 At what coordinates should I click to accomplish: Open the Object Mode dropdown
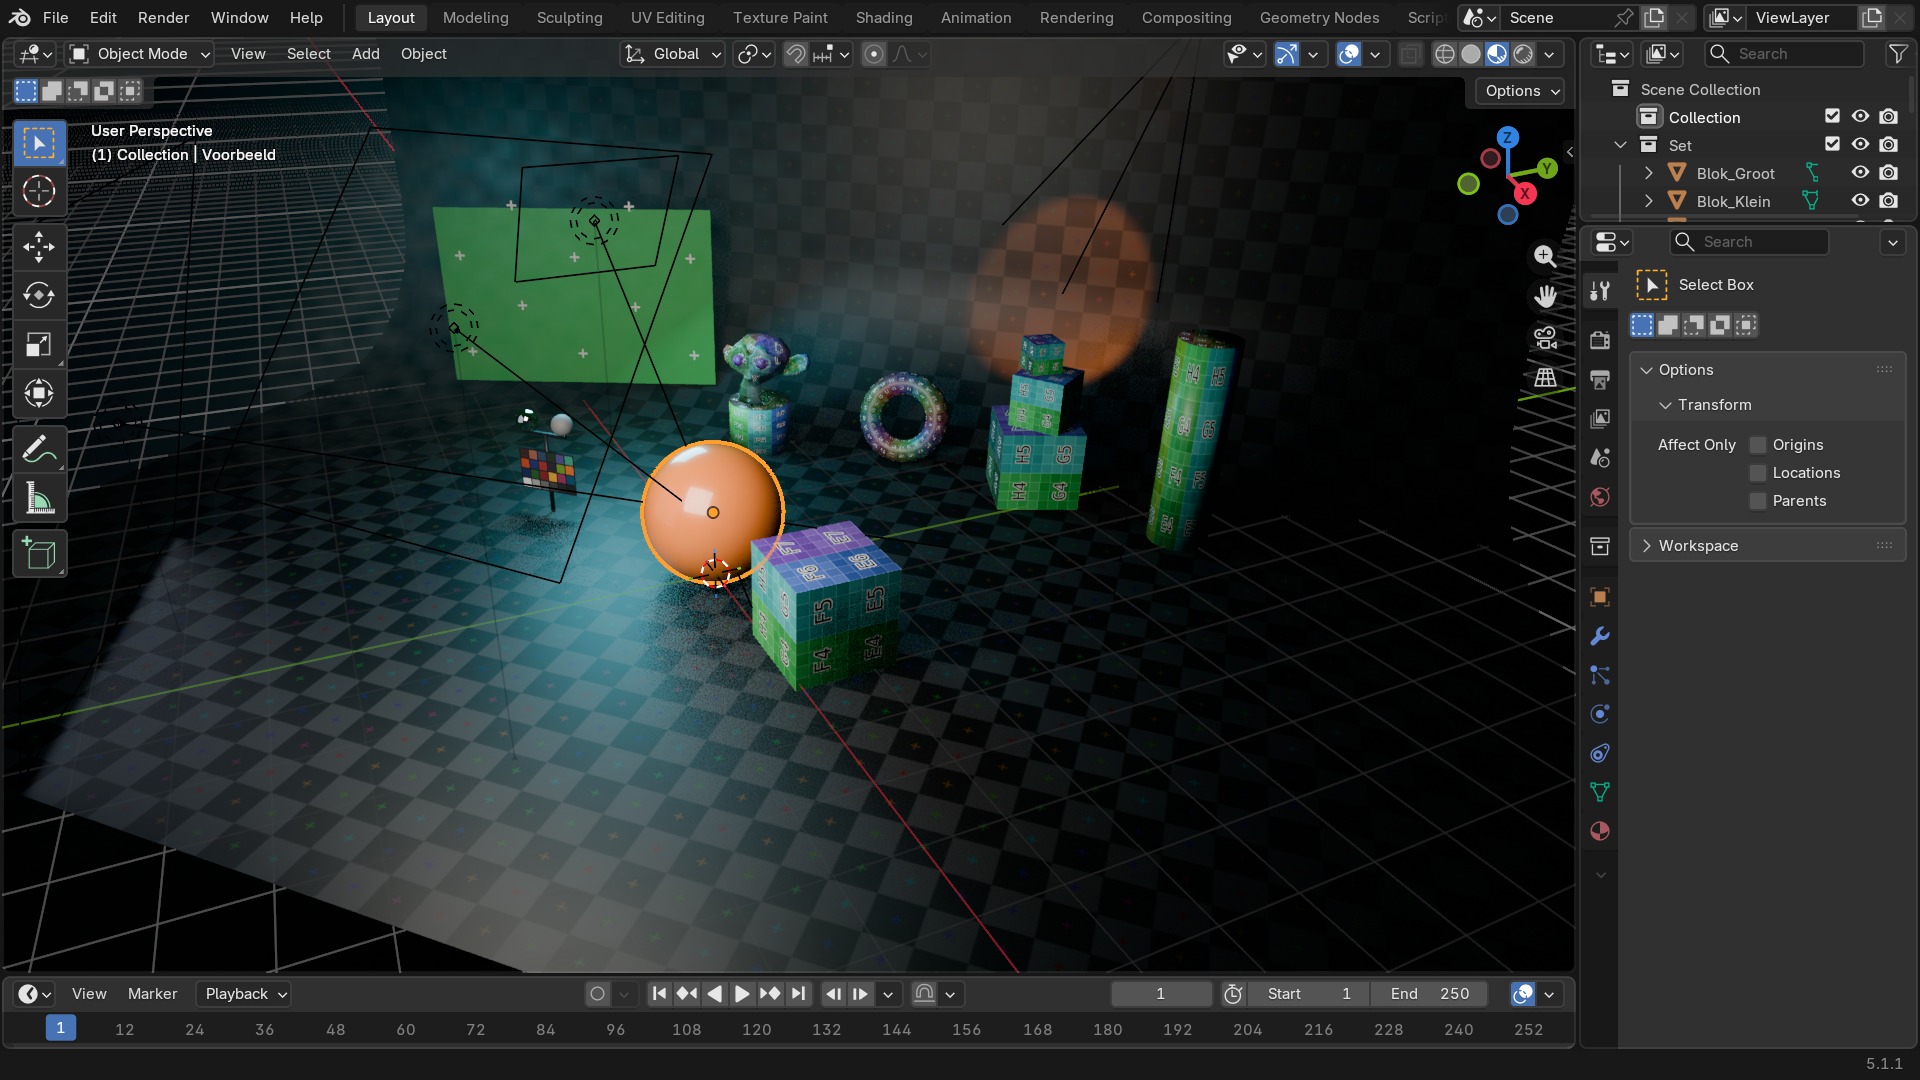[x=140, y=54]
